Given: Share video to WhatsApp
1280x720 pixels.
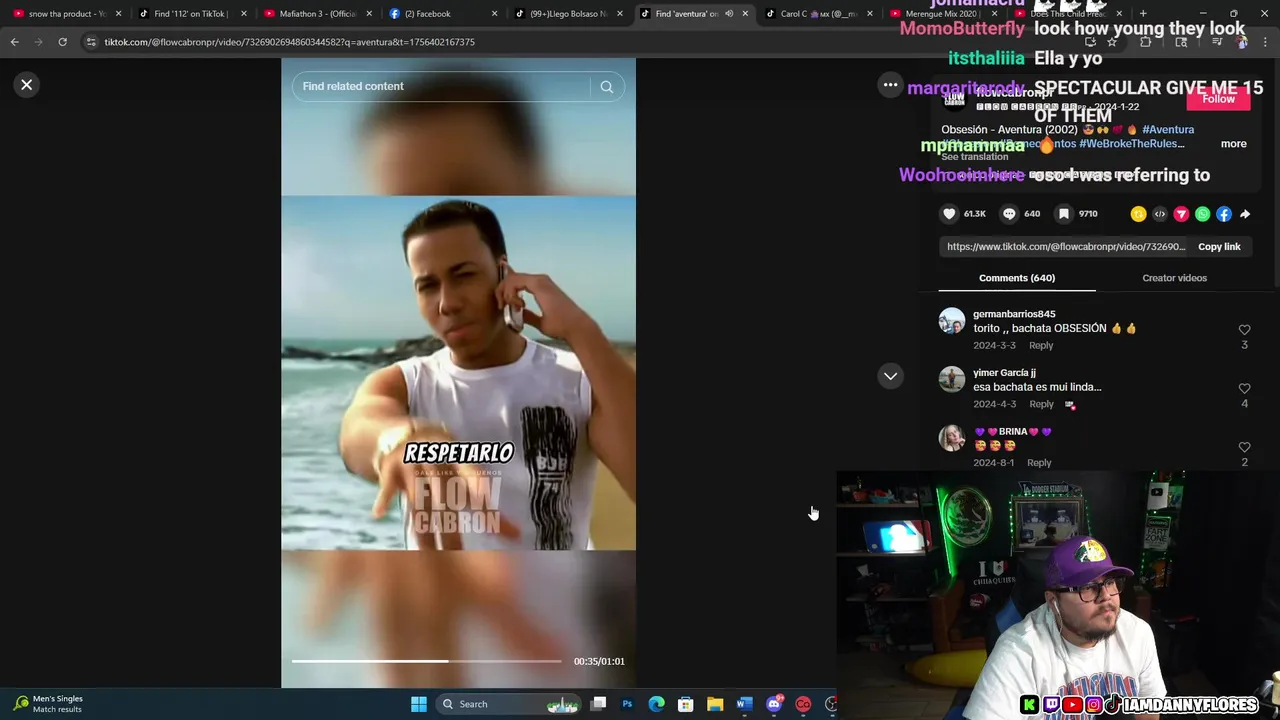Looking at the screenshot, I should coord(1203,214).
